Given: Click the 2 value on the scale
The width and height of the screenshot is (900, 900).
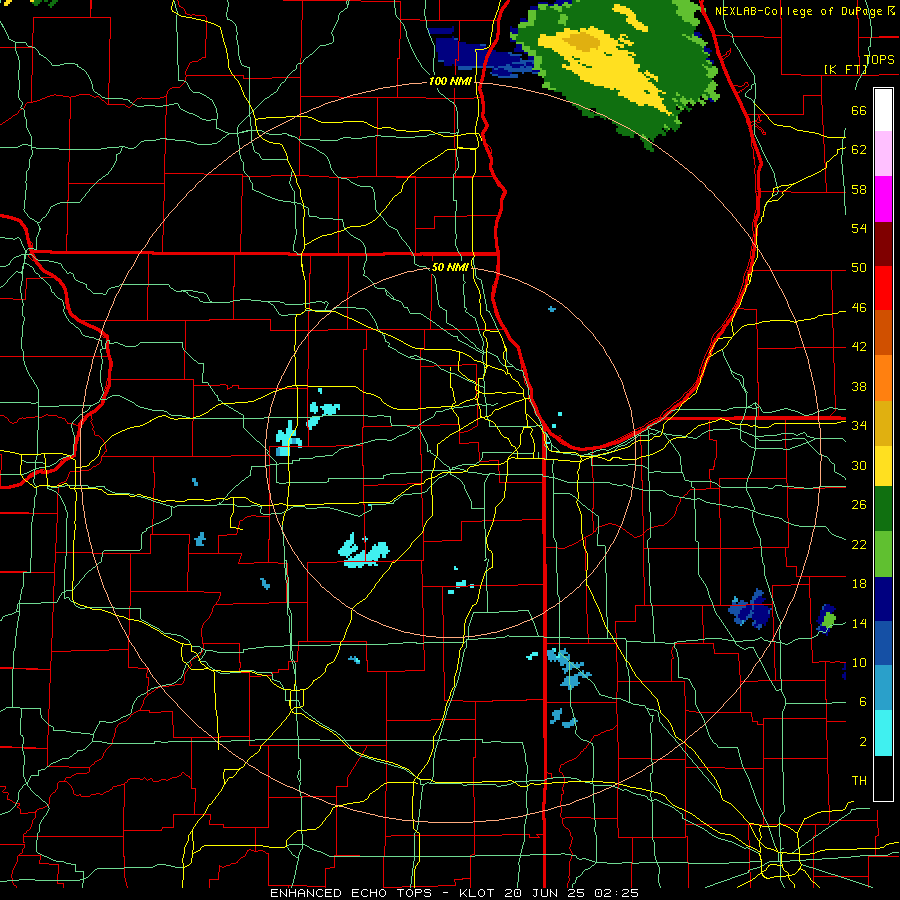Looking at the screenshot, I should 862,741.
